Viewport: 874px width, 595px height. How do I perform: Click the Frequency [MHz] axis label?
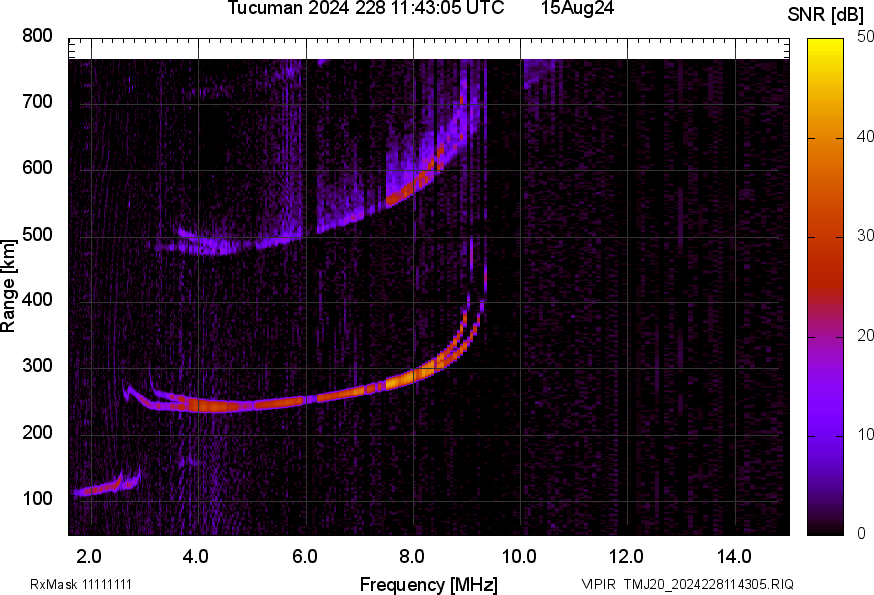coord(428,584)
